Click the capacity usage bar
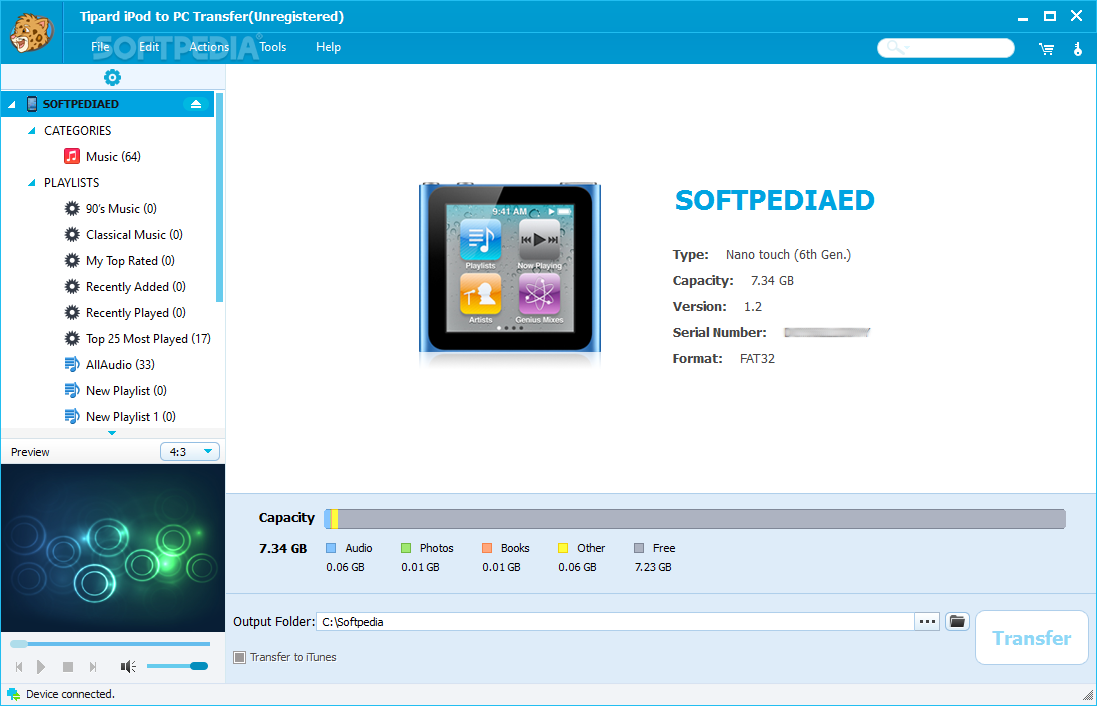This screenshot has width=1097, height=706. tap(695, 518)
